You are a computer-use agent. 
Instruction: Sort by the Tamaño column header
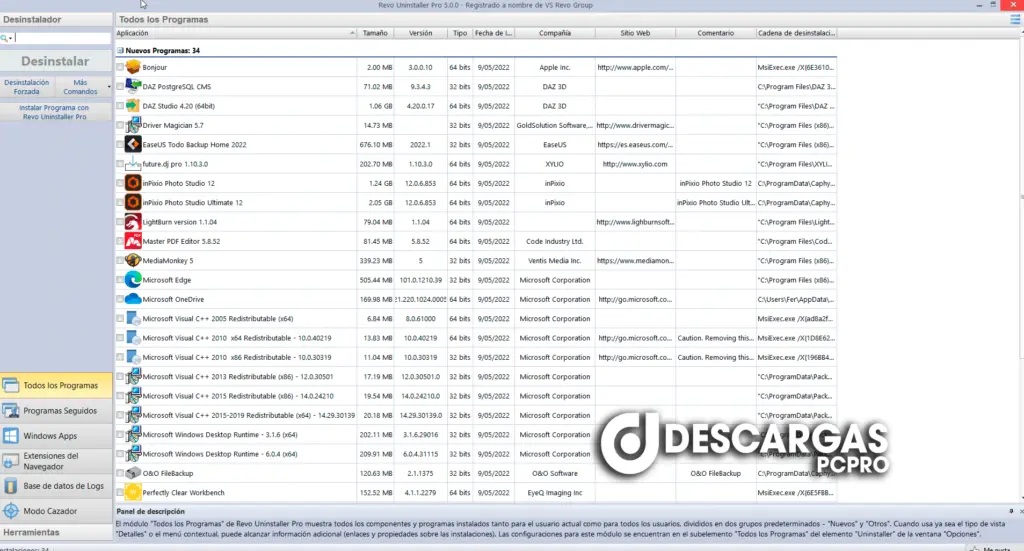click(x=375, y=33)
